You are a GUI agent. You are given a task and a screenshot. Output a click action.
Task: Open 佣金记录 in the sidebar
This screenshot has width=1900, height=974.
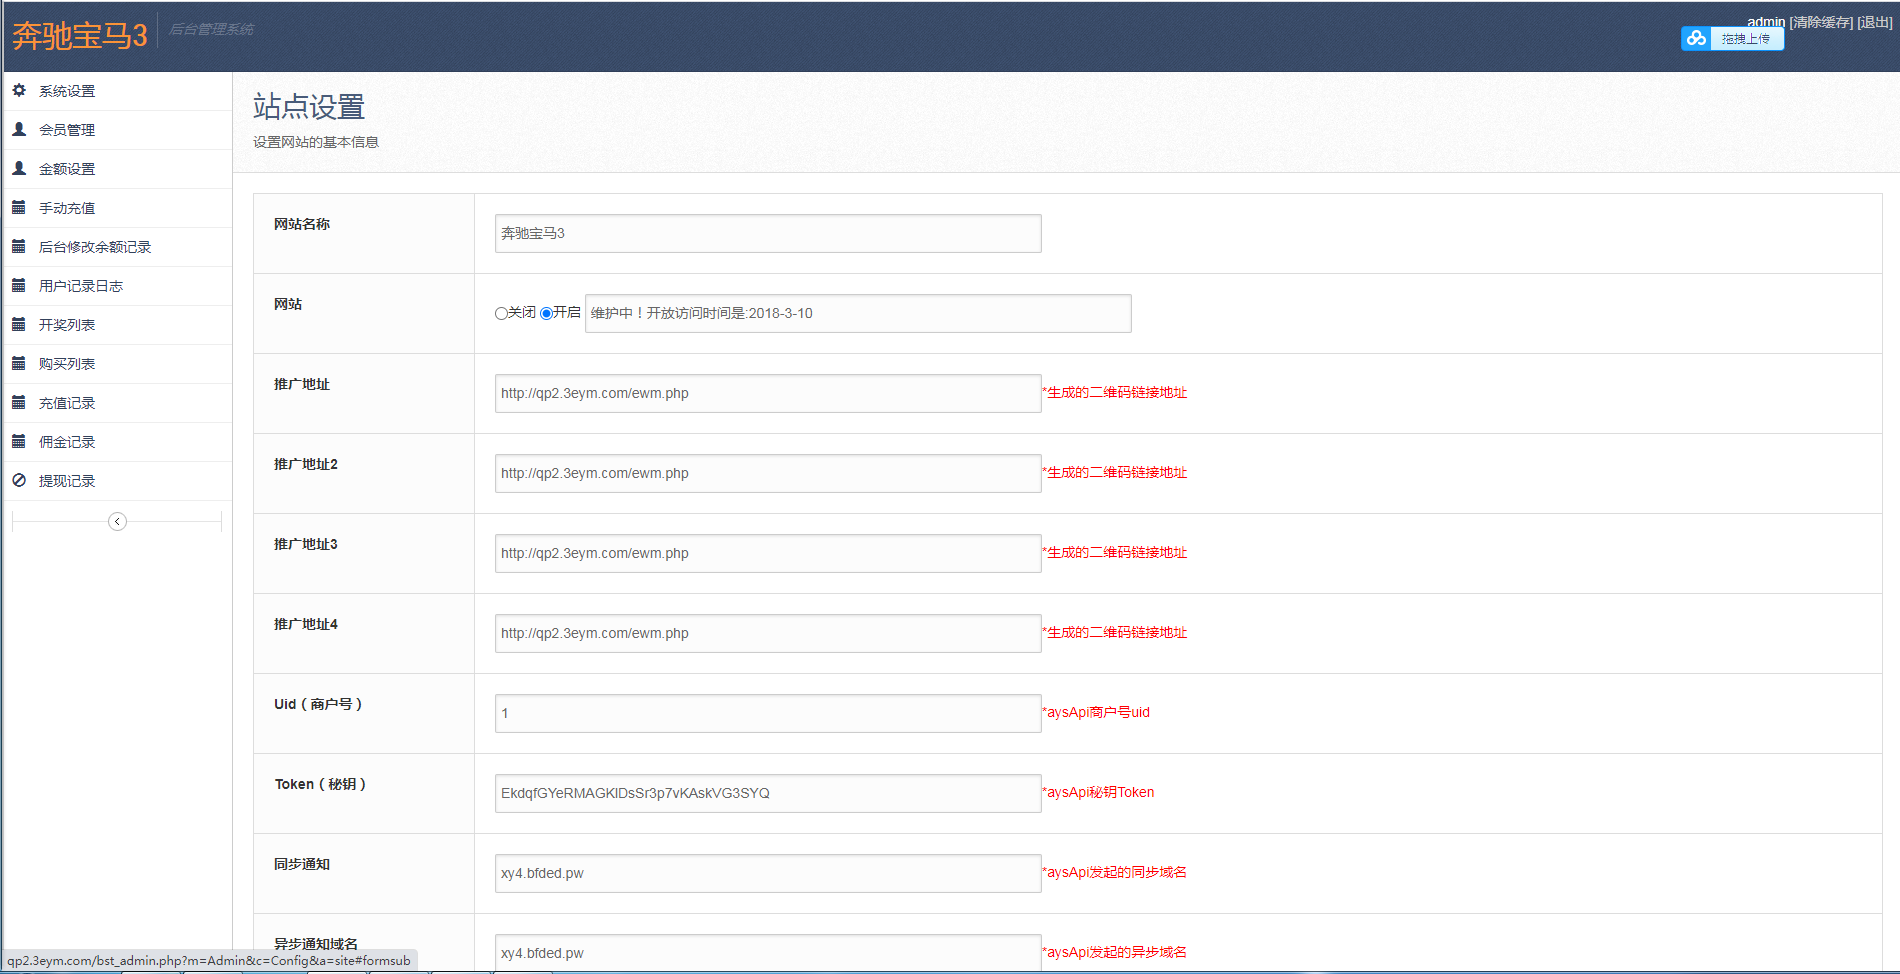coord(67,442)
